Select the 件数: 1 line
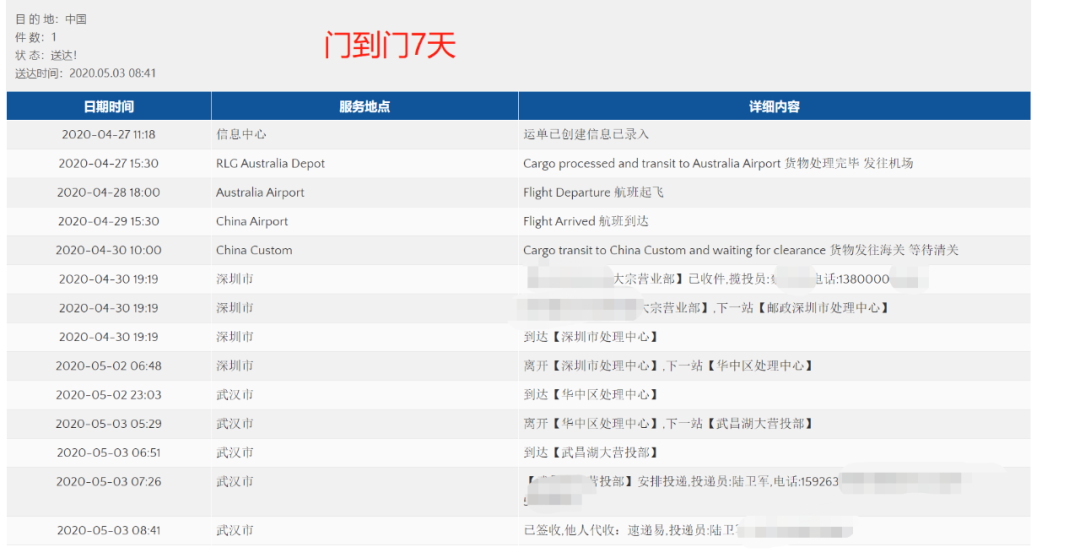Screen dimensions: 1080x558 click(x=36, y=37)
